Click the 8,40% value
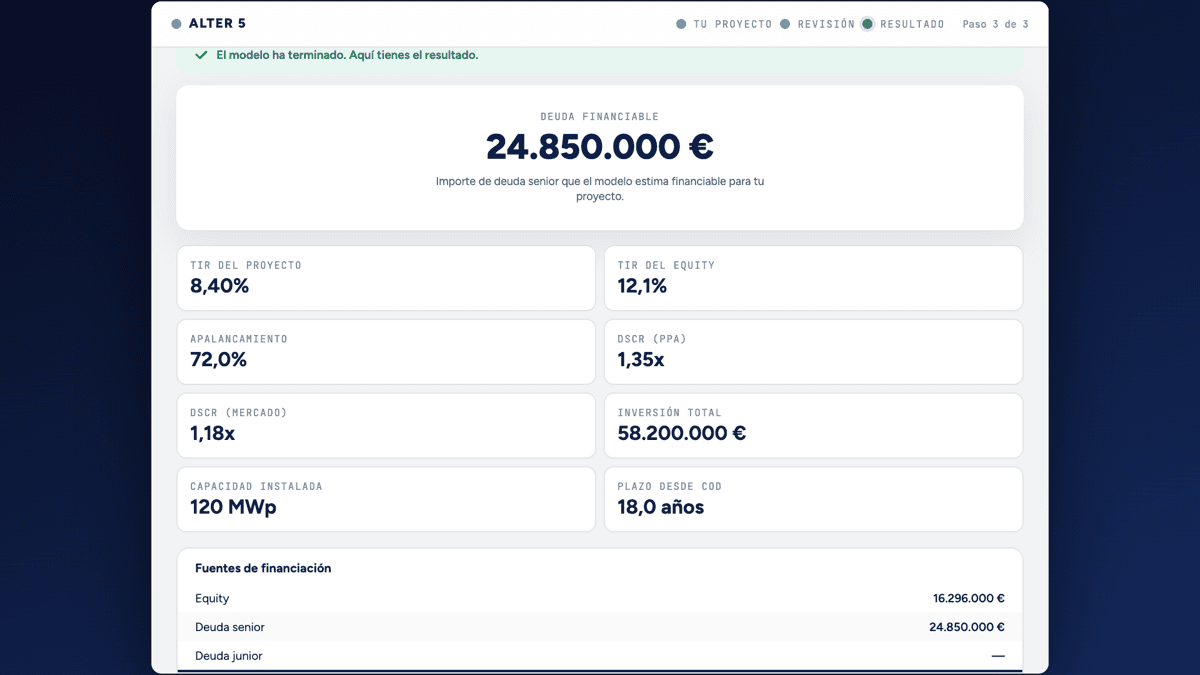This screenshot has width=1200, height=675. (x=220, y=286)
